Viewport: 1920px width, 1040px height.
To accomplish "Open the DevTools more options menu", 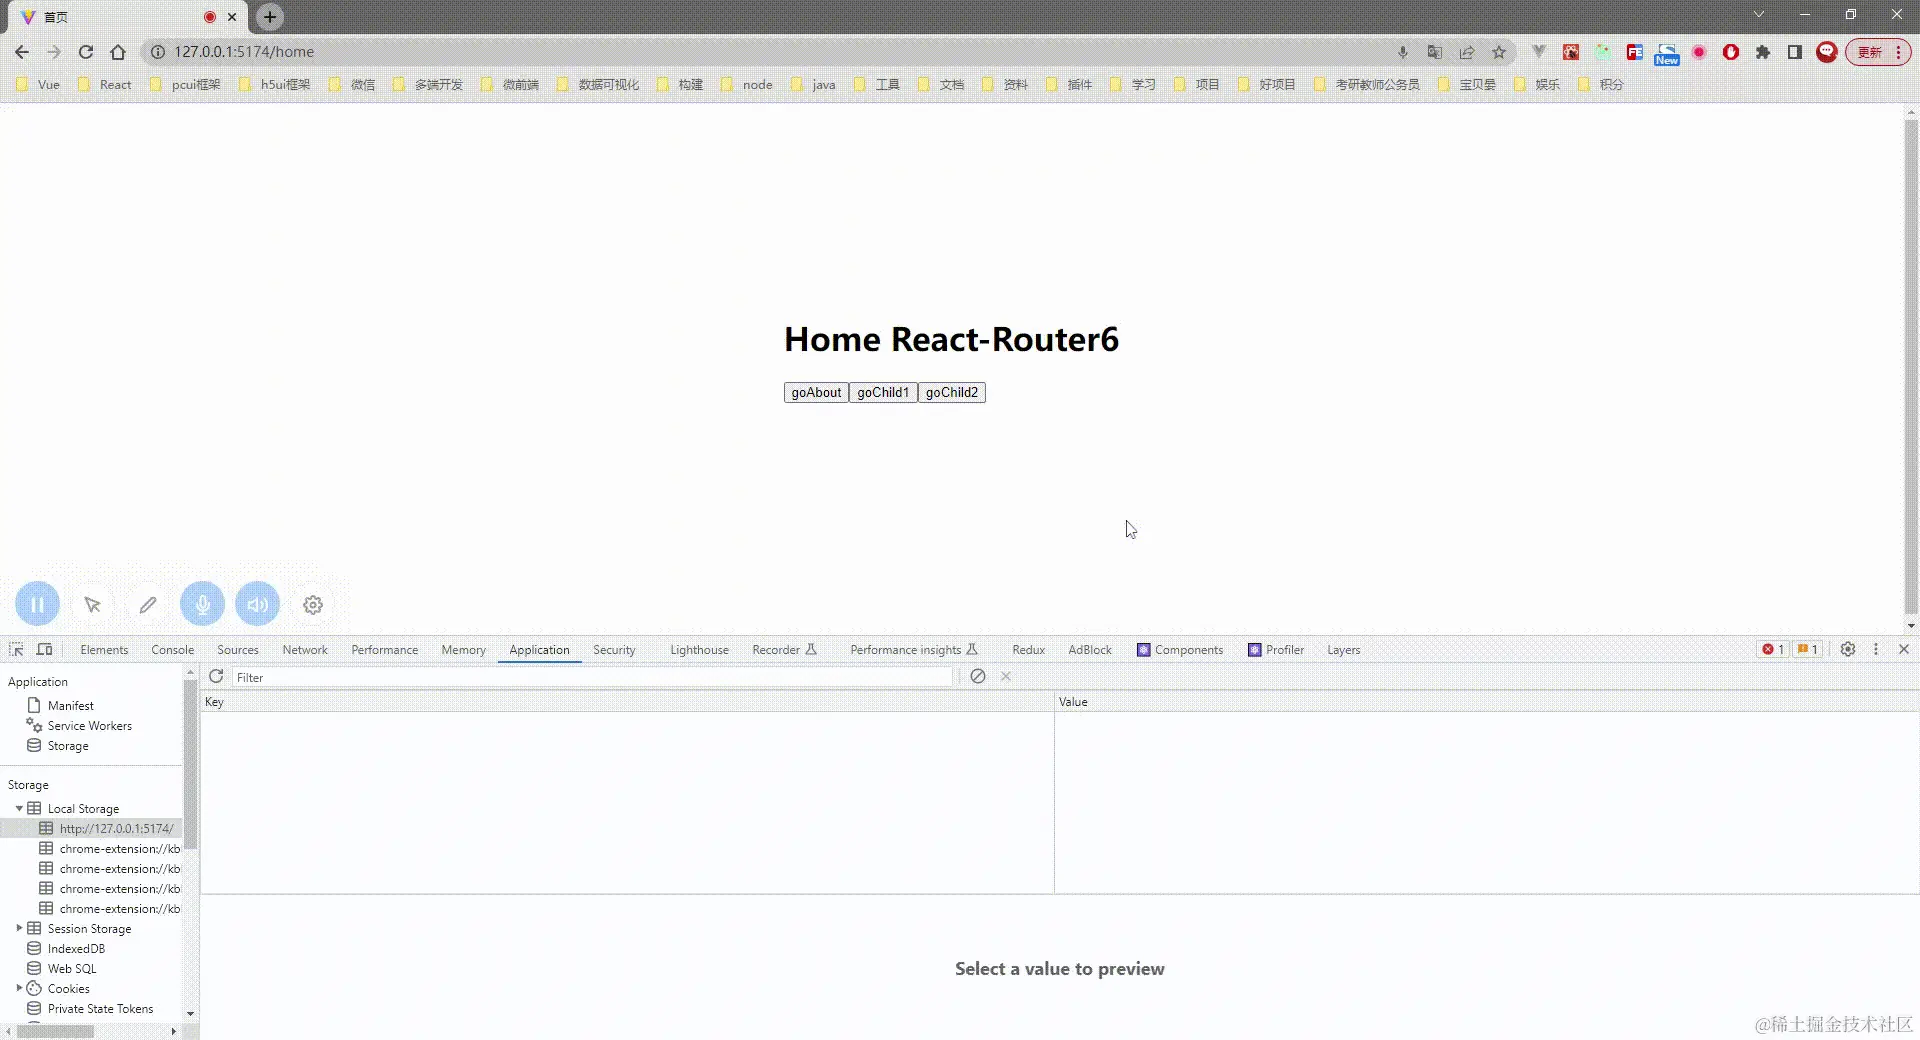I will click(x=1876, y=649).
